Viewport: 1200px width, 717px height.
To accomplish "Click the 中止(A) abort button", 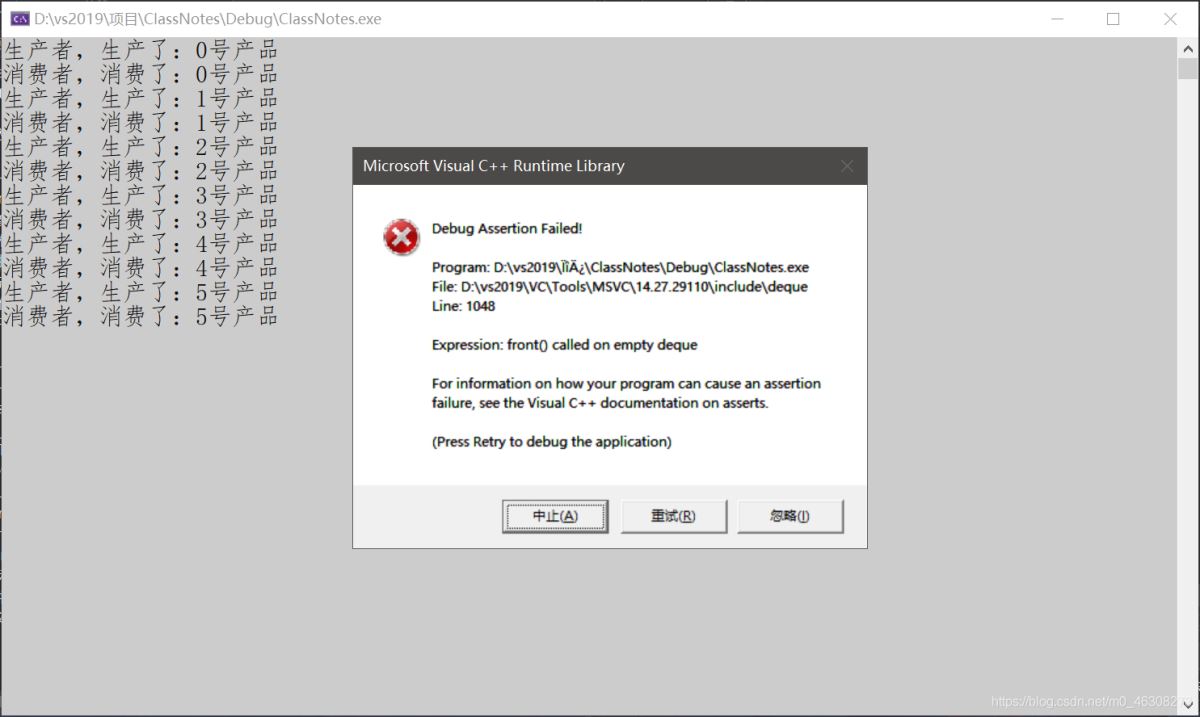I will tap(555, 516).
